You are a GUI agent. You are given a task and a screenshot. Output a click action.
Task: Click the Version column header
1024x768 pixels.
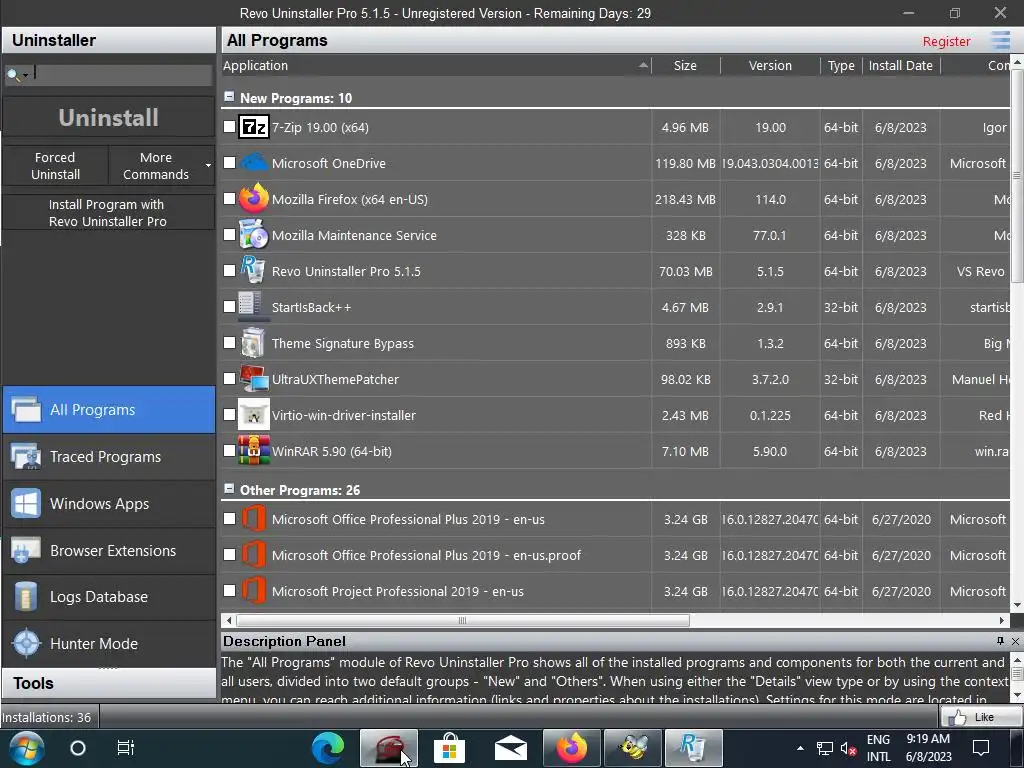[771, 65]
